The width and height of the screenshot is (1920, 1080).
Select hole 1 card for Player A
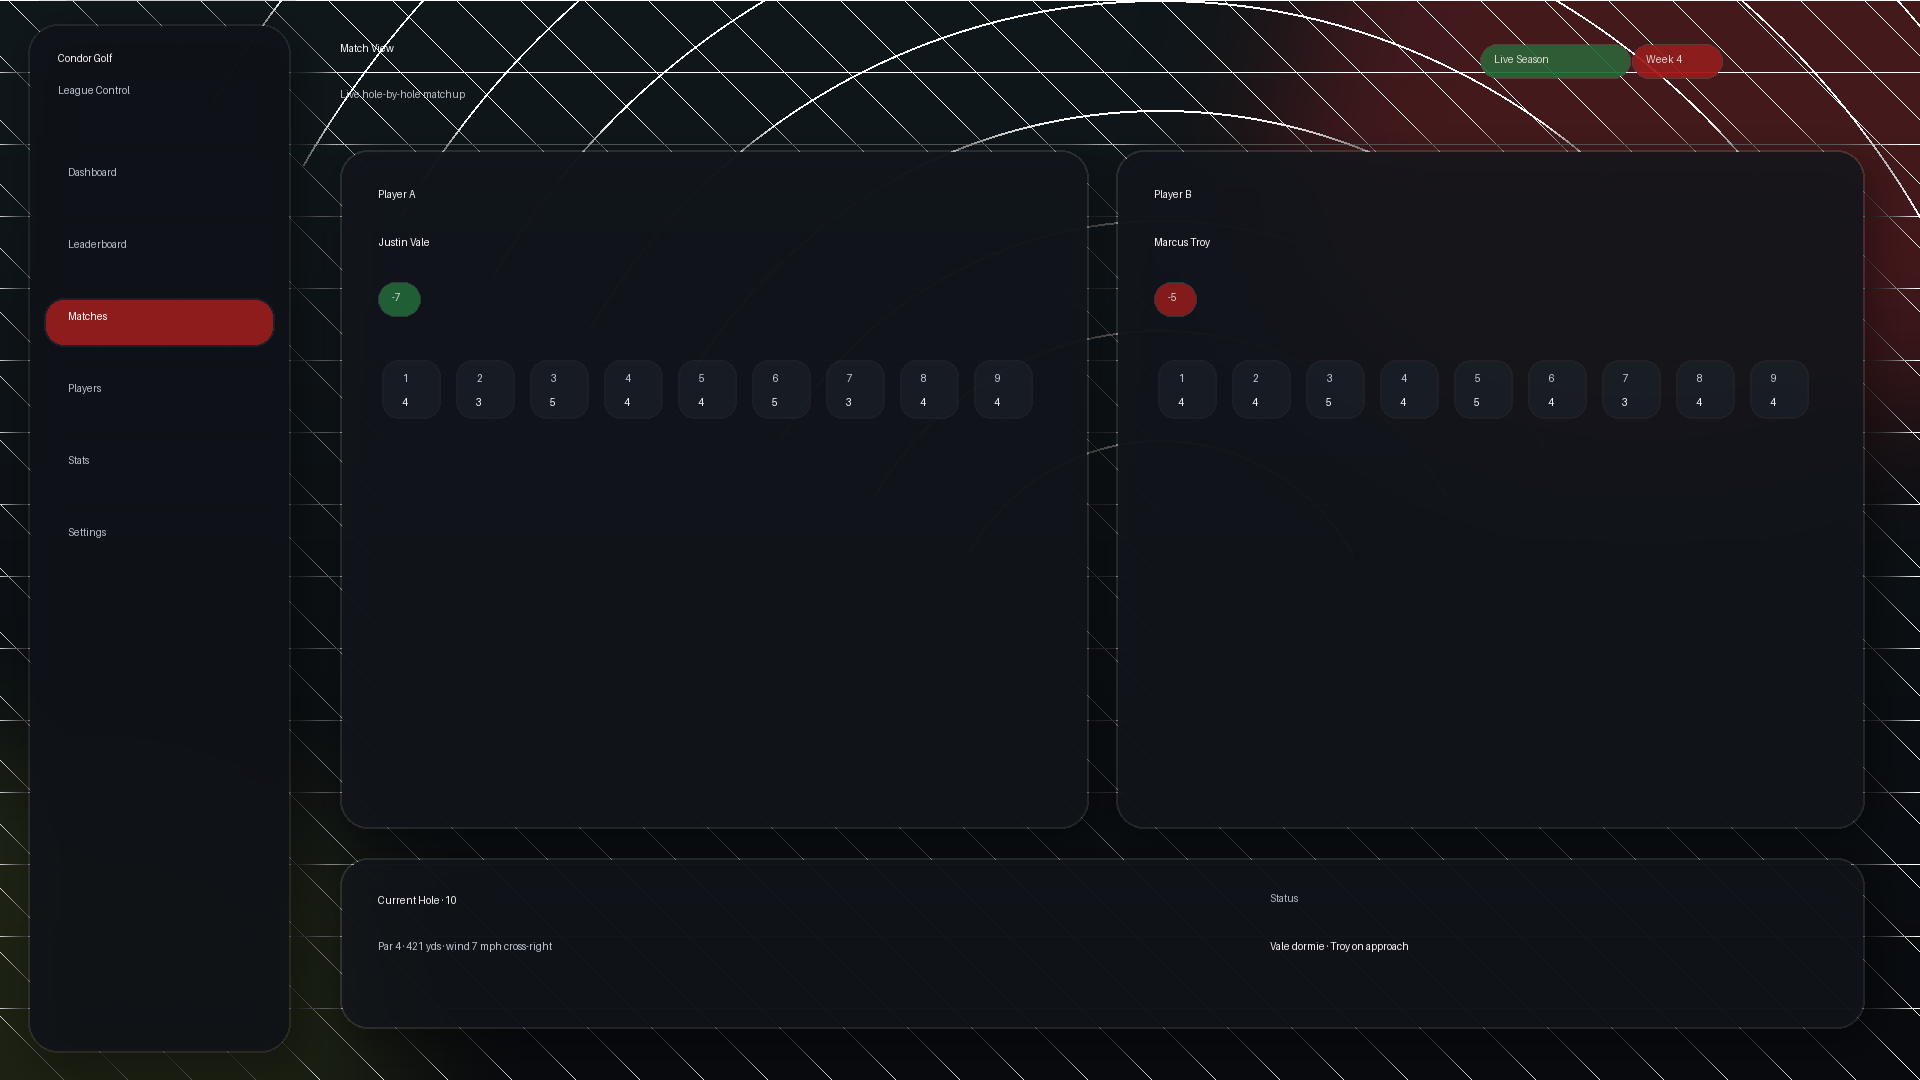411,389
